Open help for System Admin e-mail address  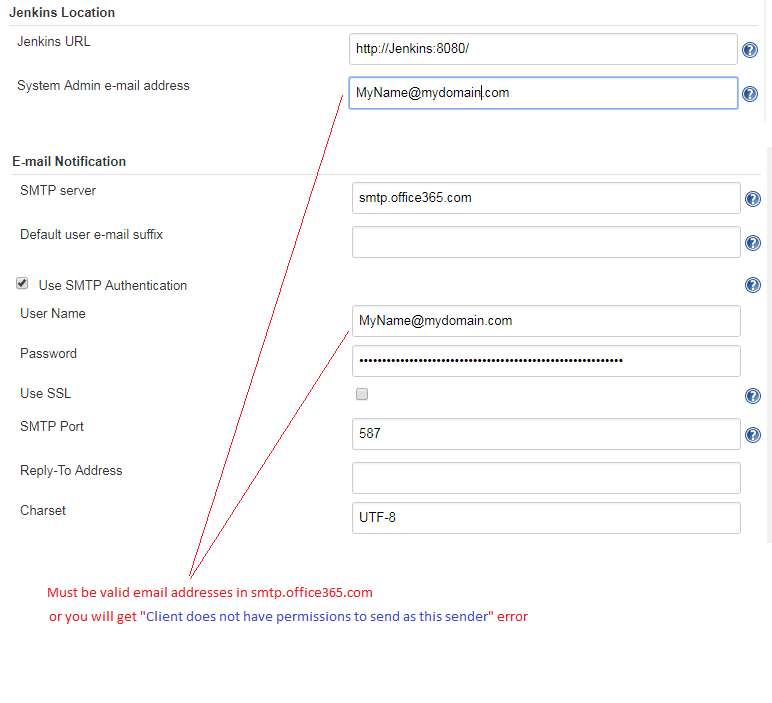(749, 95)
